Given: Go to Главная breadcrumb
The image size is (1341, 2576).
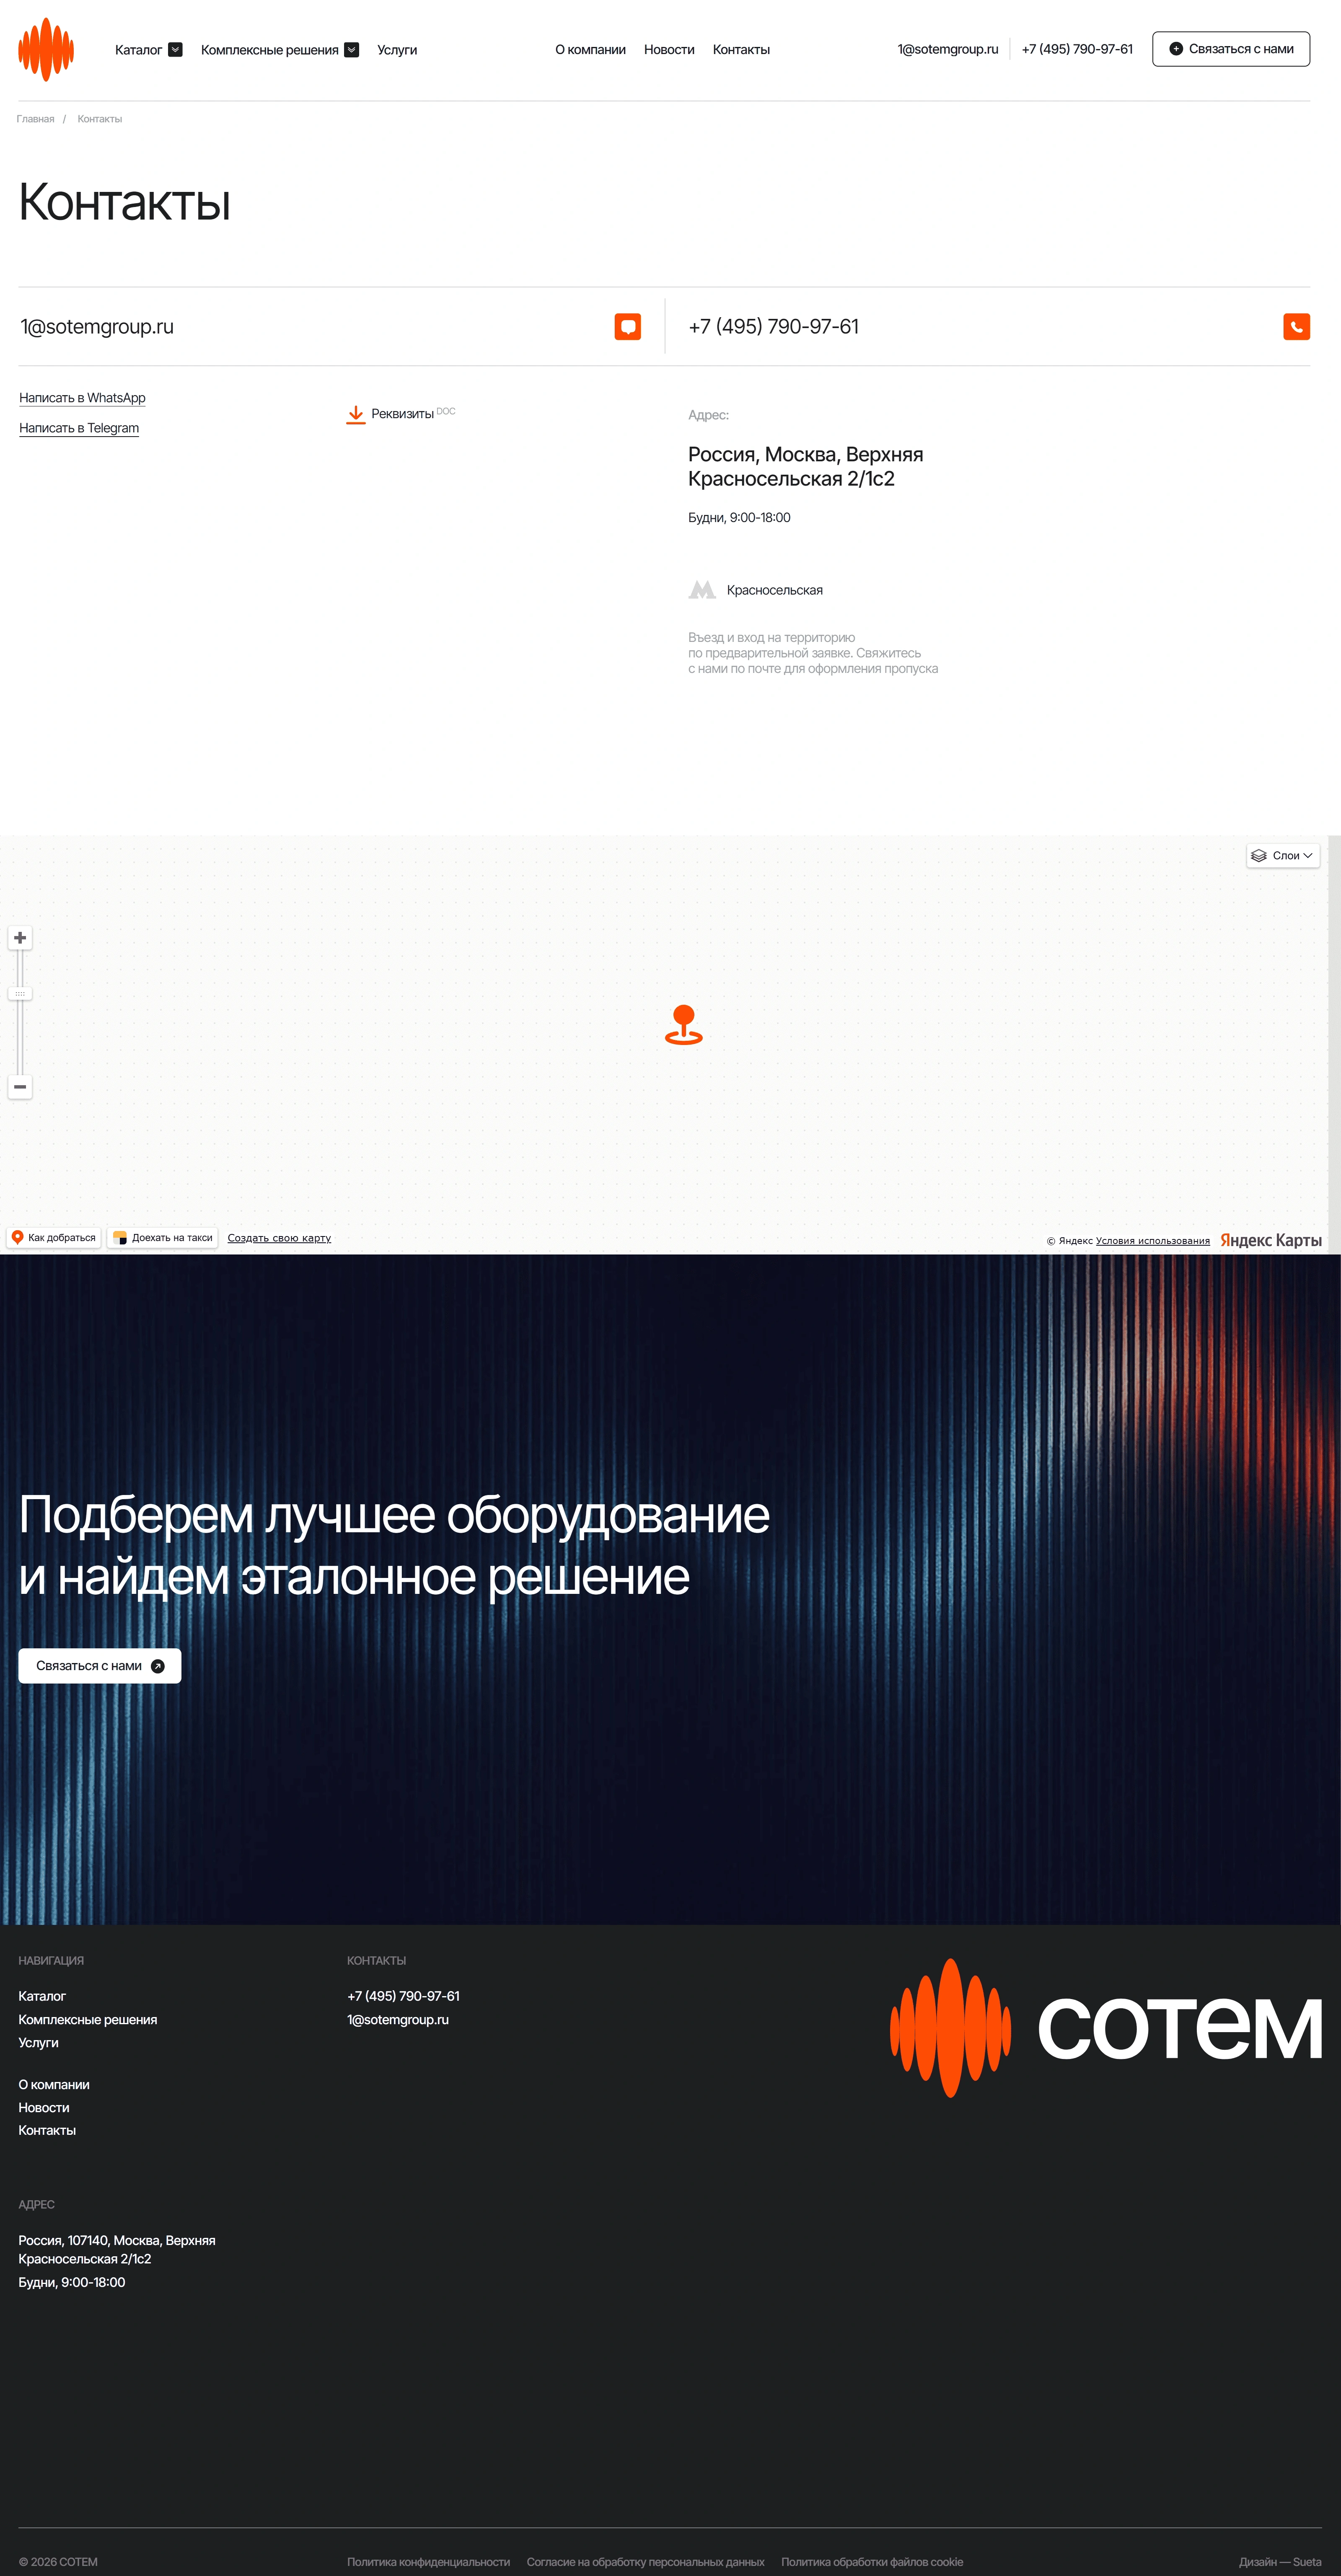Looking at the screenshot, I should pos(35,119).
